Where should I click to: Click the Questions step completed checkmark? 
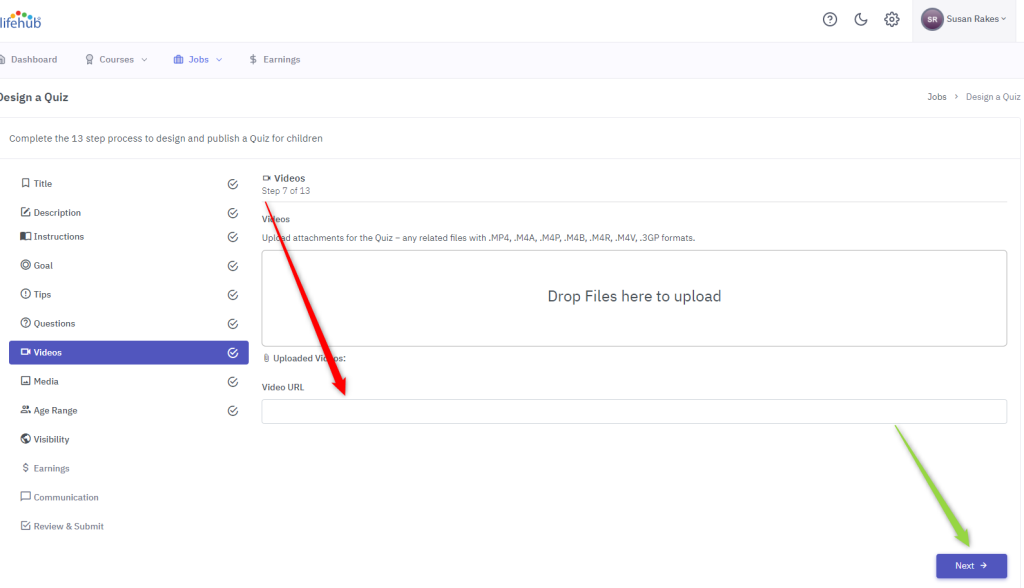[232, 324]
